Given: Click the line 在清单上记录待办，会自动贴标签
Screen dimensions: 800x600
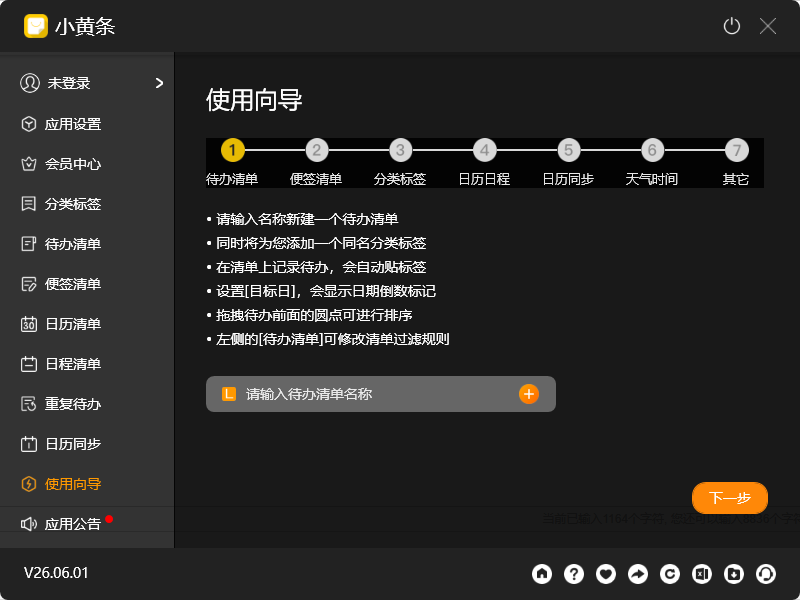Looking at the screenshot, I should pos(321,267).
